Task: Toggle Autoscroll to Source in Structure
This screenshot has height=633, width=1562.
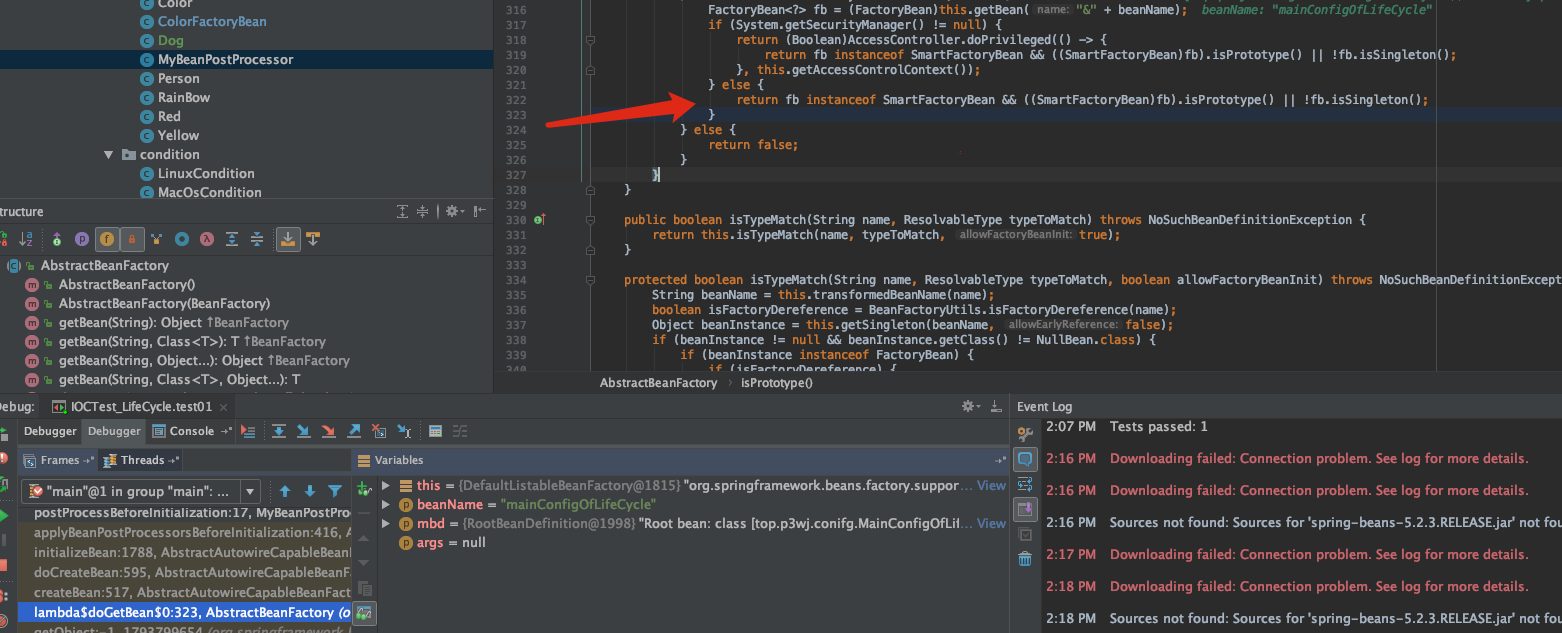Action: [x=288, y=240]
